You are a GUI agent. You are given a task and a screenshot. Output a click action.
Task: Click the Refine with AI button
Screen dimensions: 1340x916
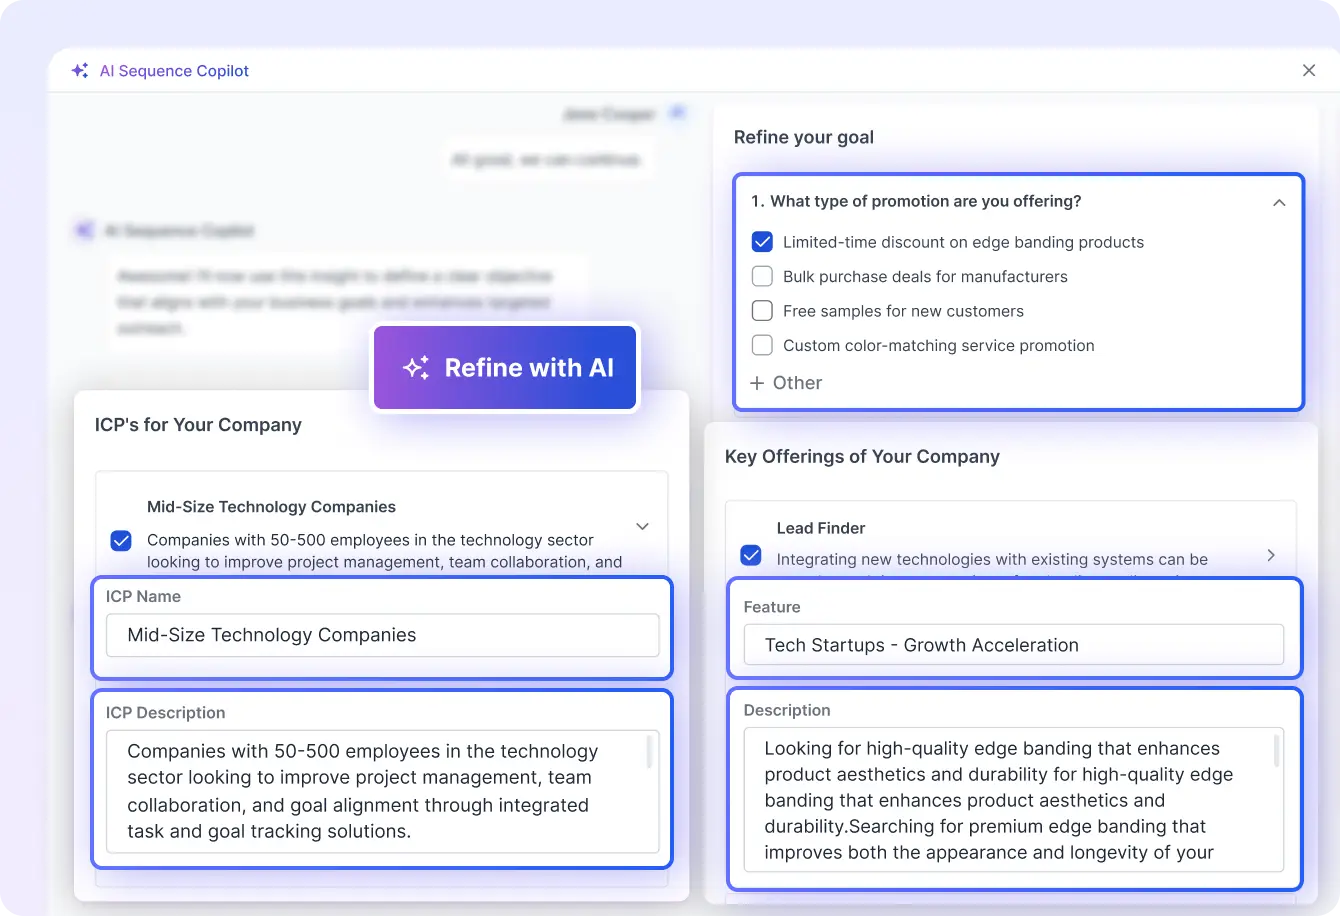pos(505,368)
